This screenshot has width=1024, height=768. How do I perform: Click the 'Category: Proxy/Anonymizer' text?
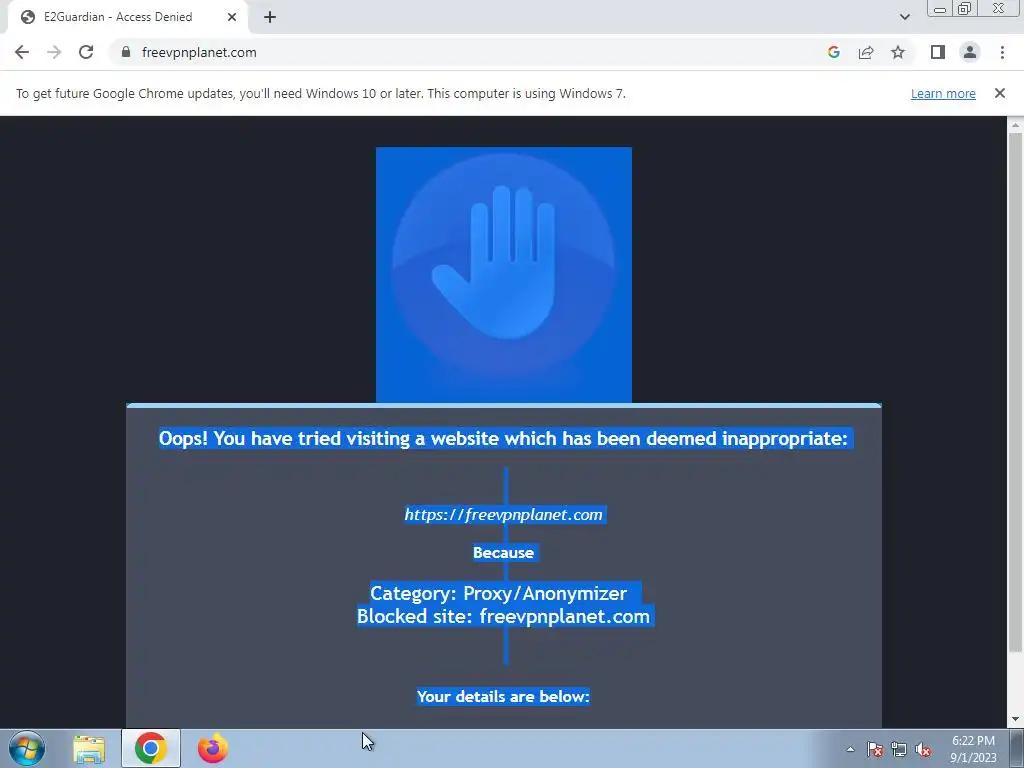[x=498, y=593]
